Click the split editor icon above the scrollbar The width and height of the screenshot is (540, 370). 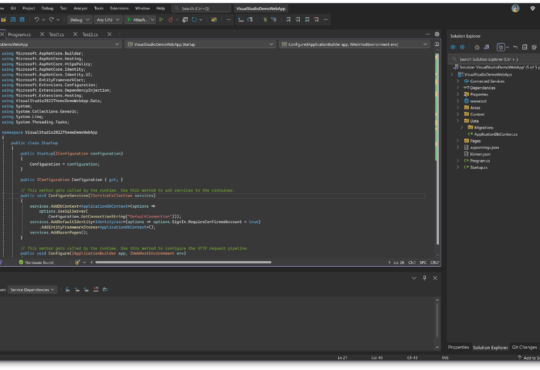pyautogui.click(x=437, y=44)
